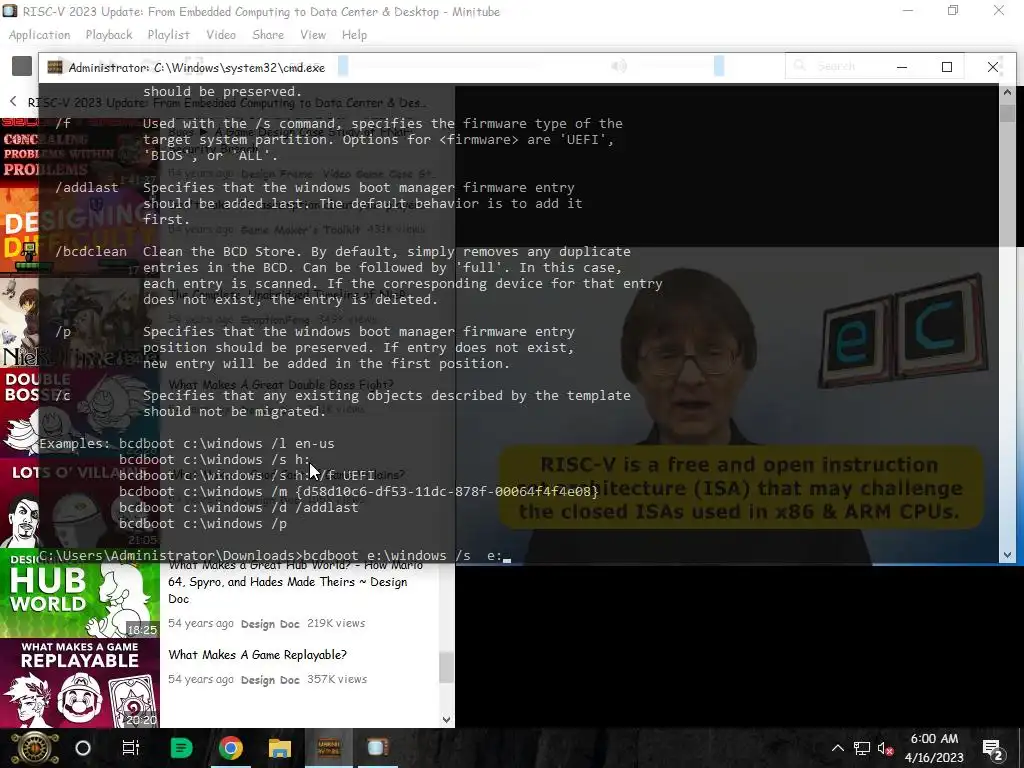The width and height of the screenshot is (1024, 768).
Task: Click the command prompt line 'bcdboot e:\windows /s e:'
Action: click(x=402, y=556)
